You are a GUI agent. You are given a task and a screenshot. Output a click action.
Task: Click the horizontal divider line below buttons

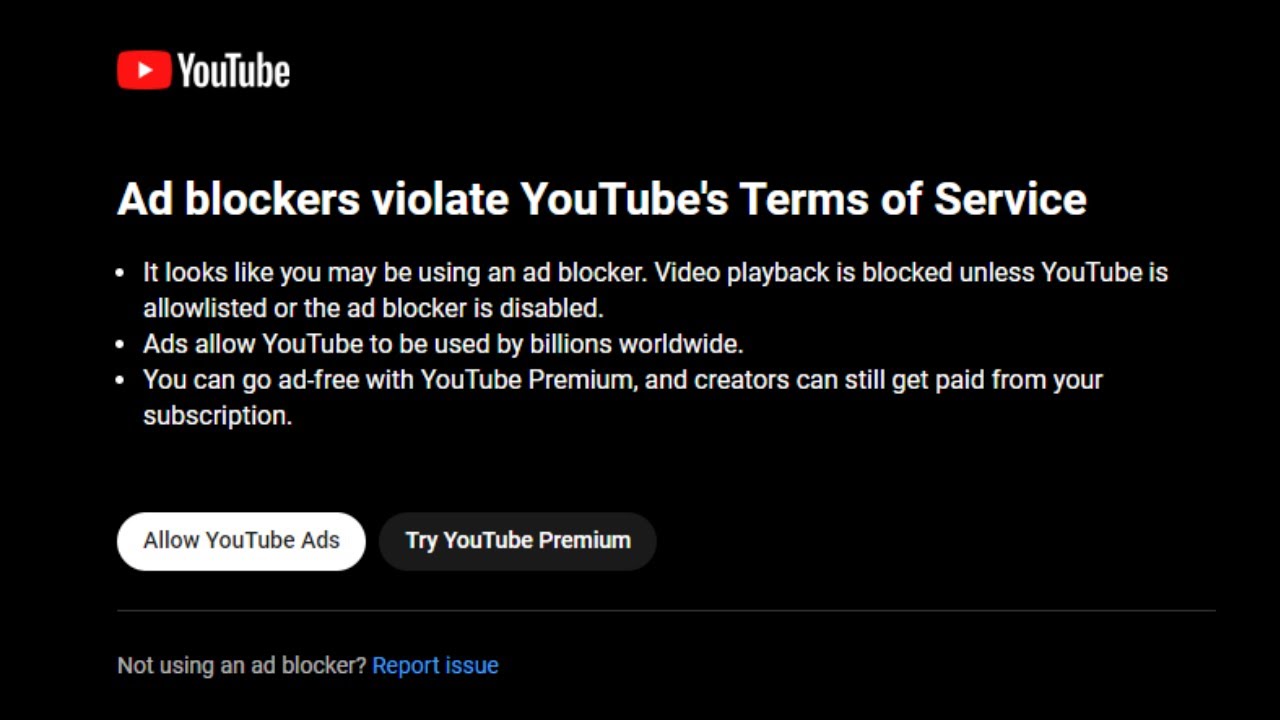pyautogui.click(x=666, y=610)
